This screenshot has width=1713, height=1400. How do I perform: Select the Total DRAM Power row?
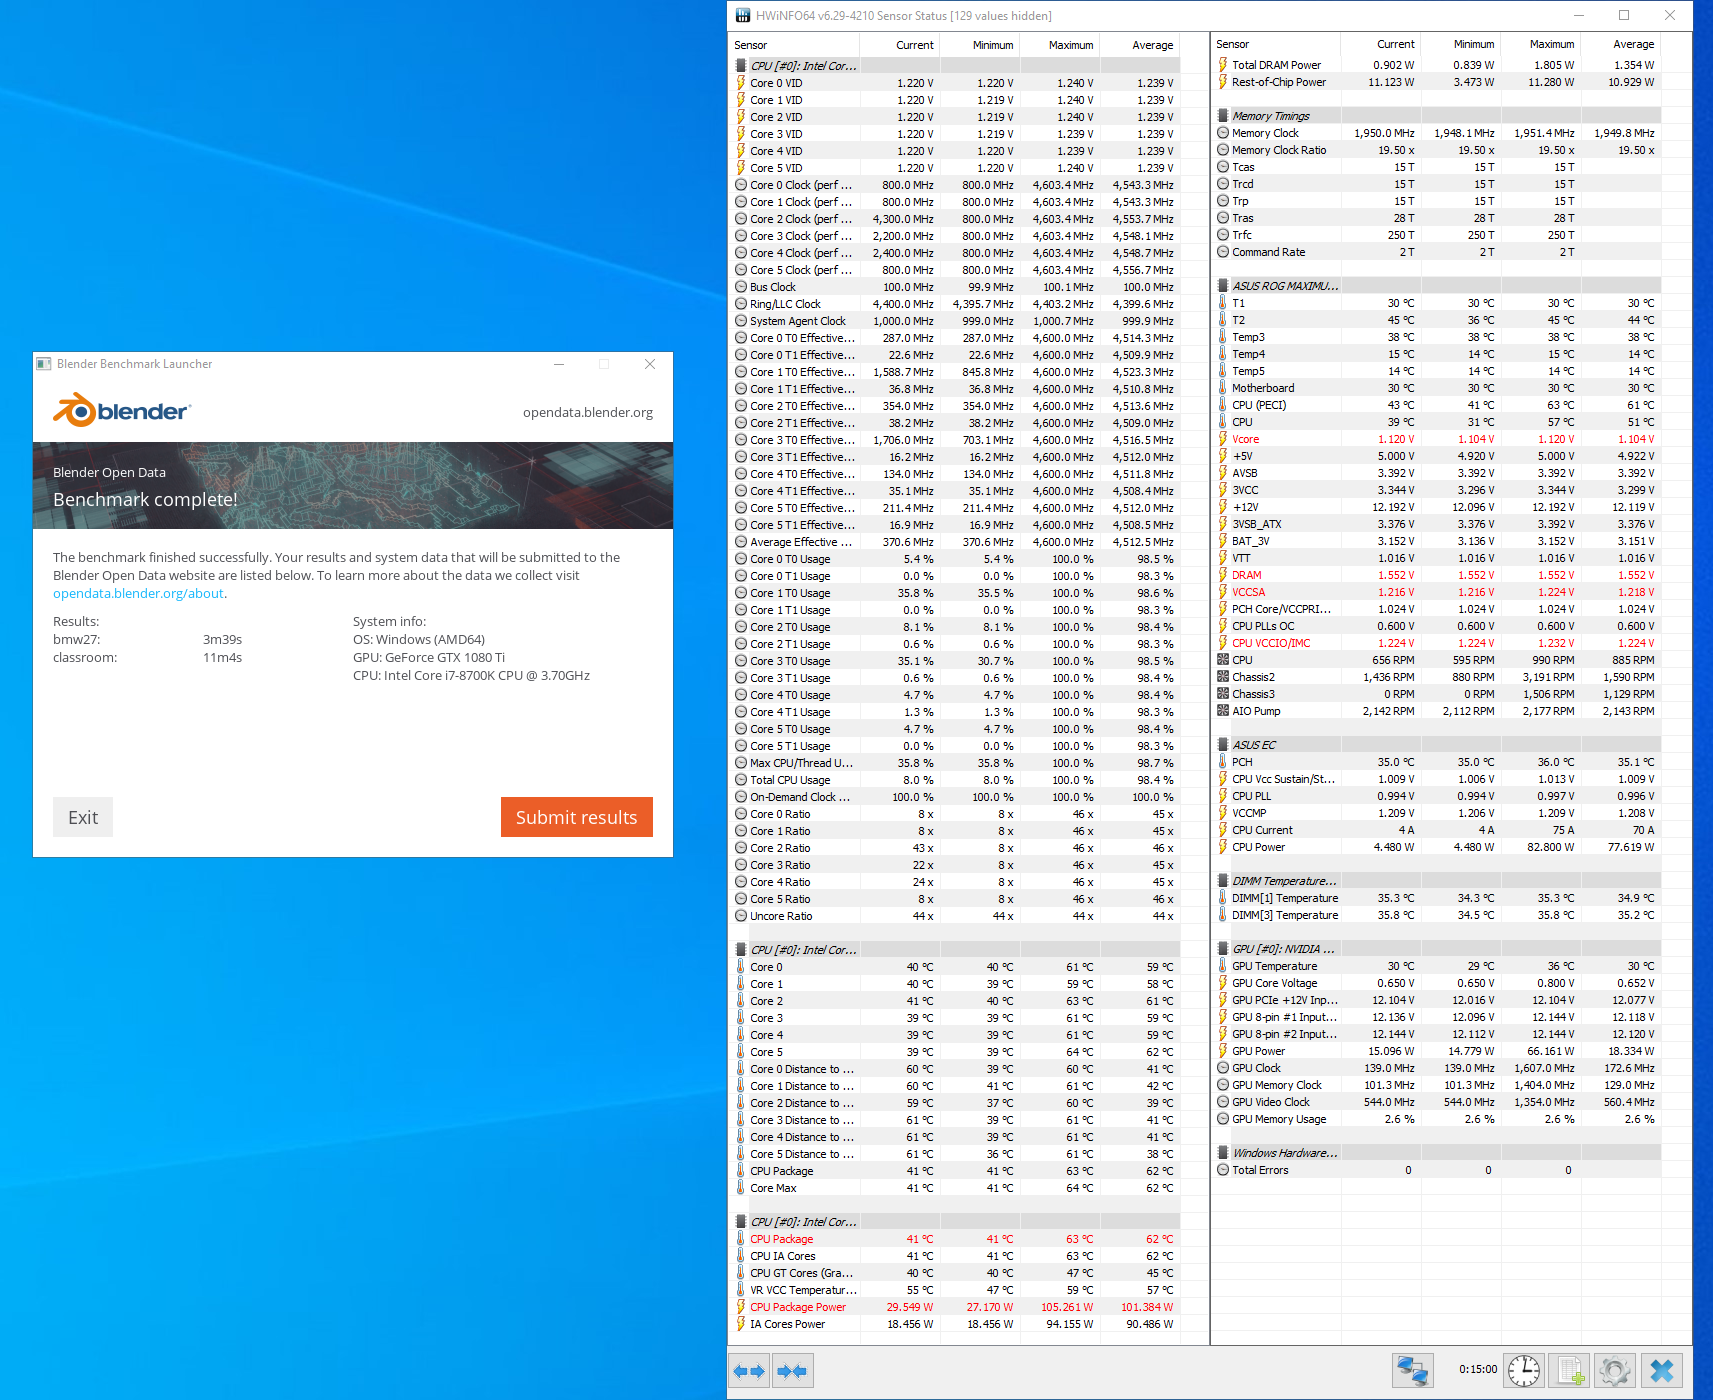pyautogui.click(x=1439, y=65)
